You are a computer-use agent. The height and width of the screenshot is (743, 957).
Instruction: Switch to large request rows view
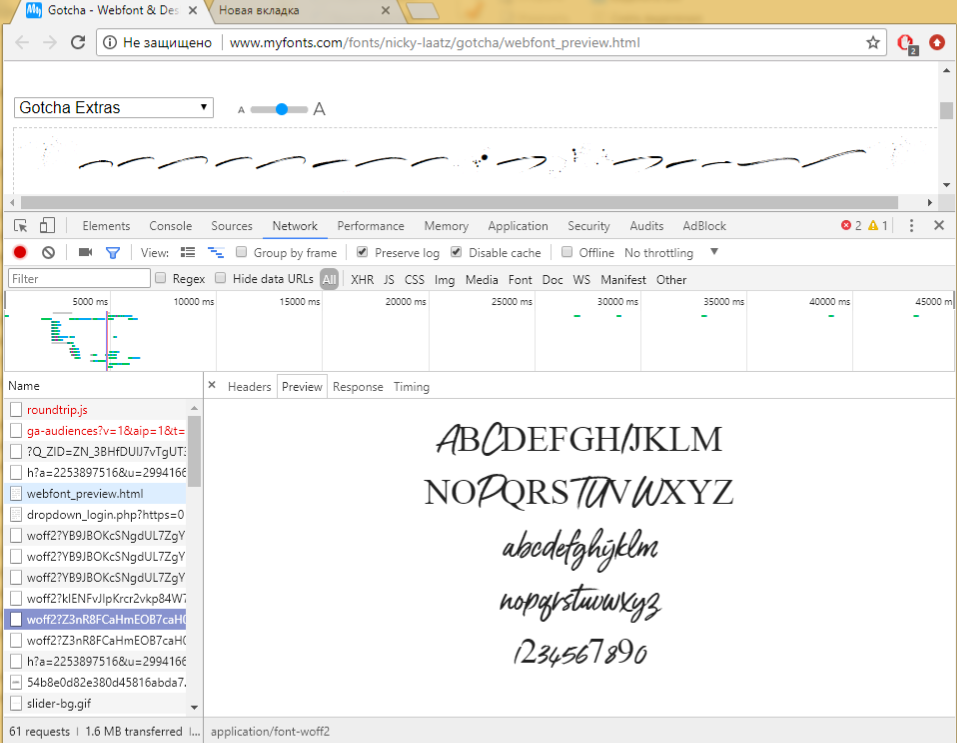coord(188,252)
